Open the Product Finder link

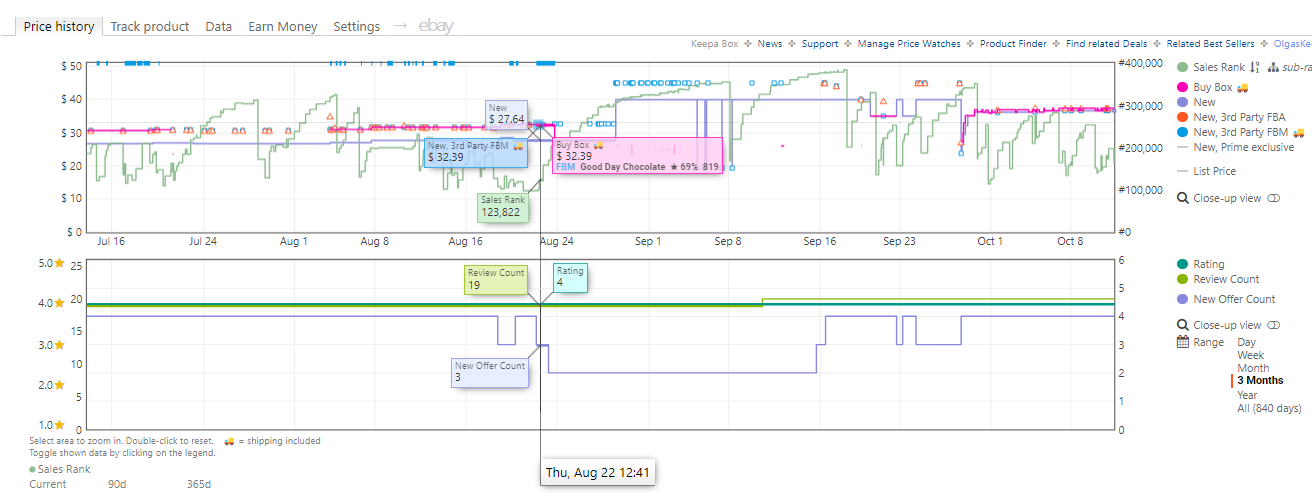tap(1015, 44)
